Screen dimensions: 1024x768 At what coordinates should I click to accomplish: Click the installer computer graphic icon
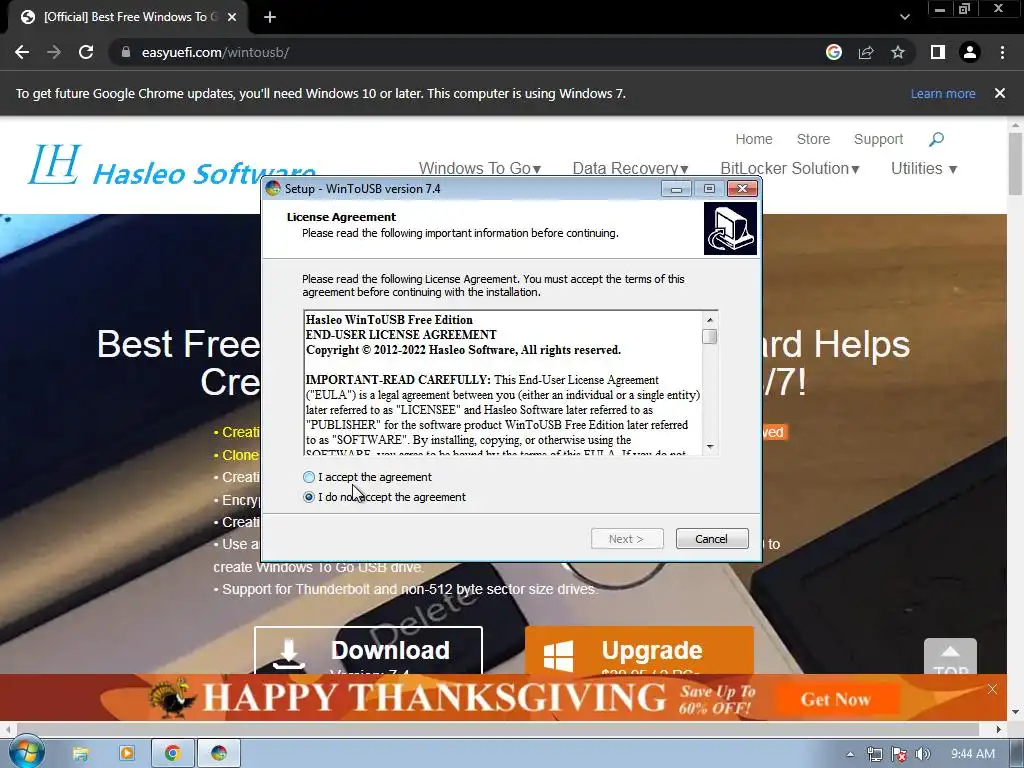point(730,228)
